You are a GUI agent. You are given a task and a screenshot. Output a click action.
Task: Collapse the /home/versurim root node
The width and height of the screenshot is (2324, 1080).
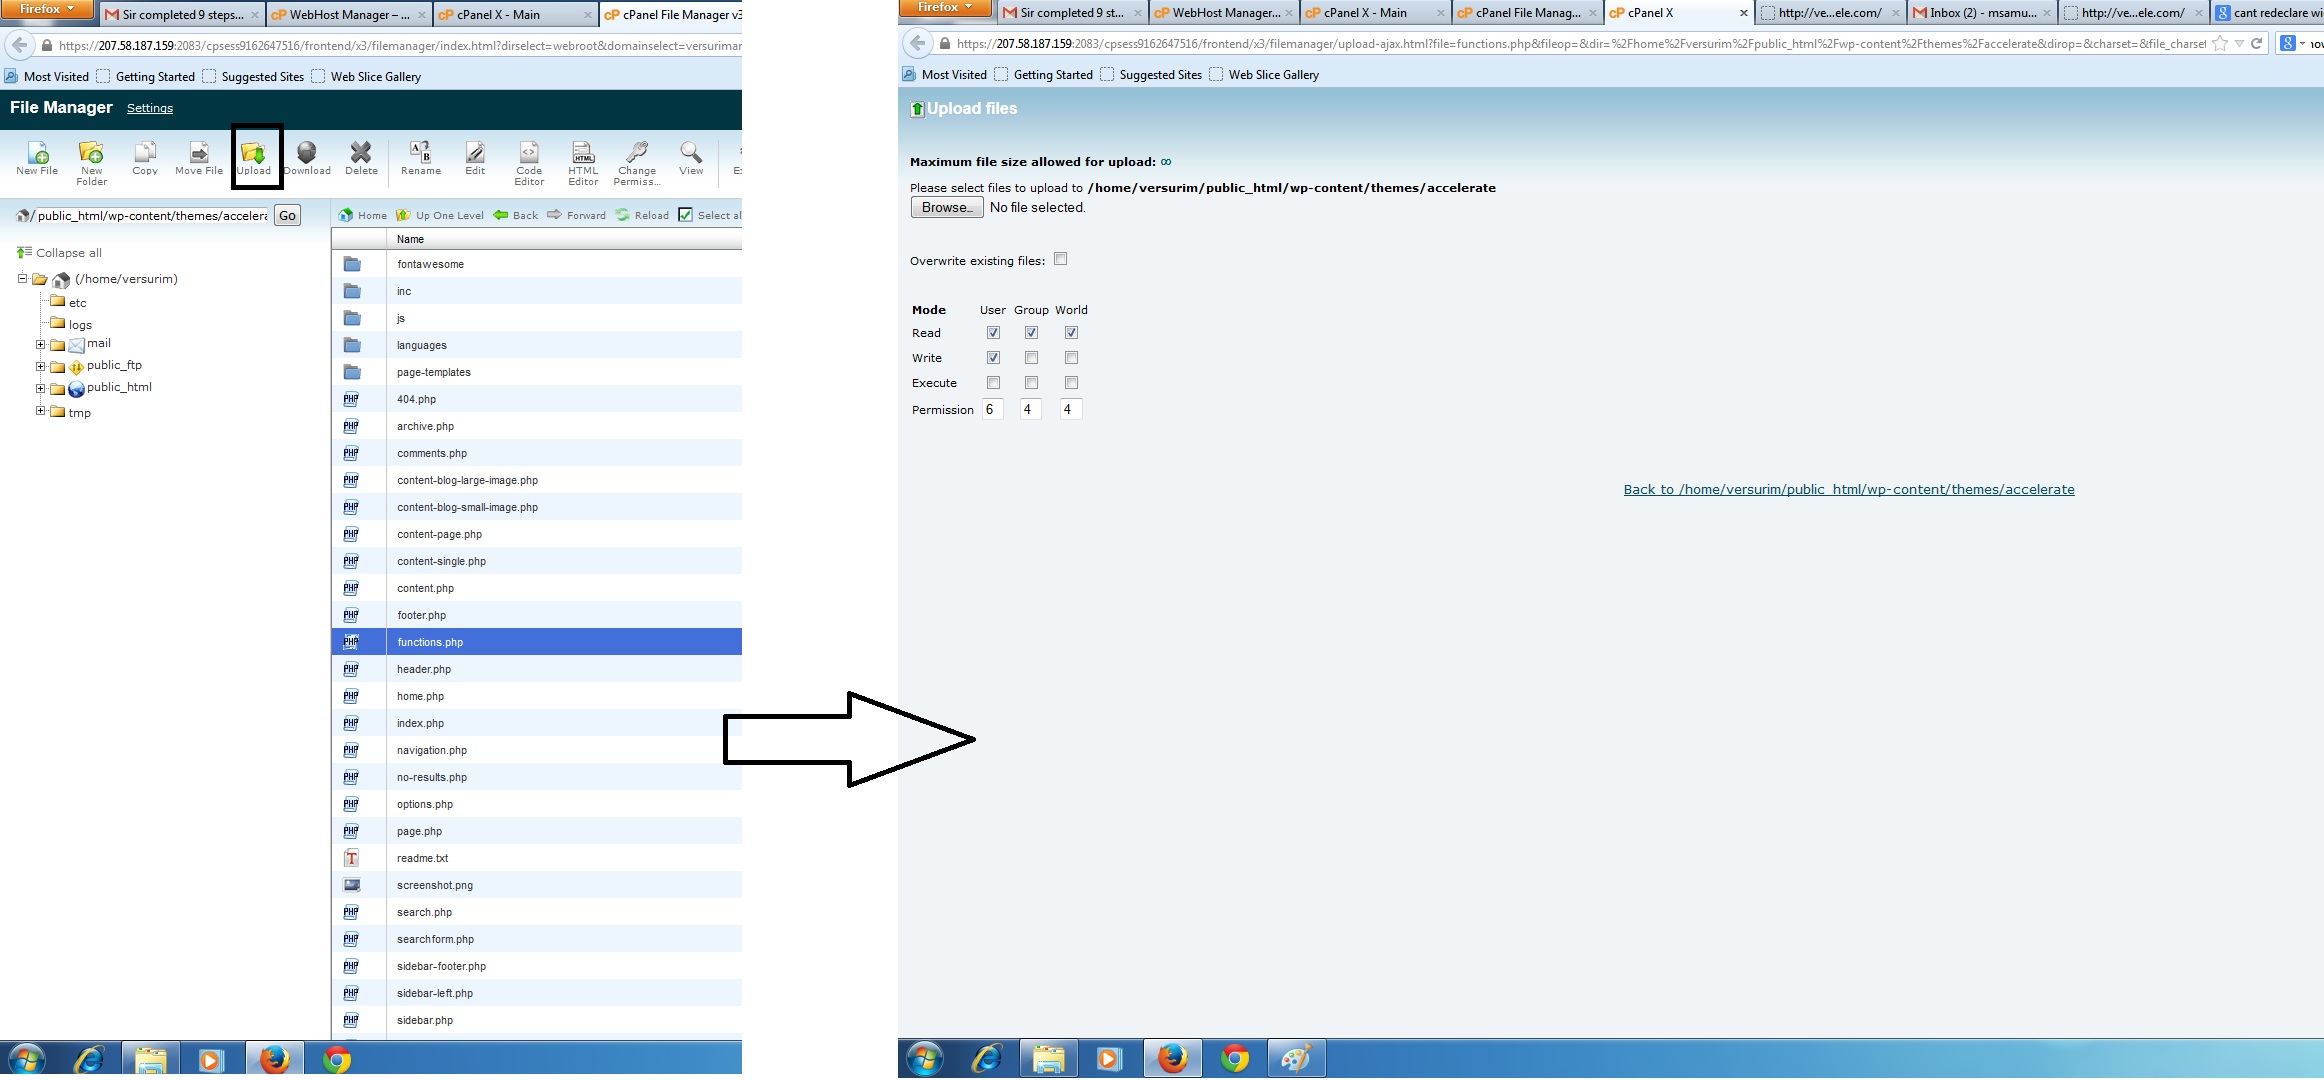coord(22,279)
